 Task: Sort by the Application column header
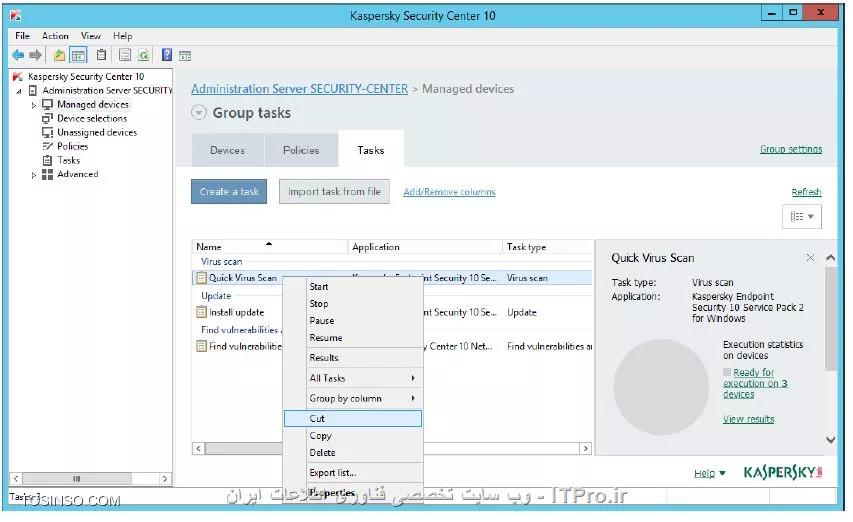pos(425,247)
